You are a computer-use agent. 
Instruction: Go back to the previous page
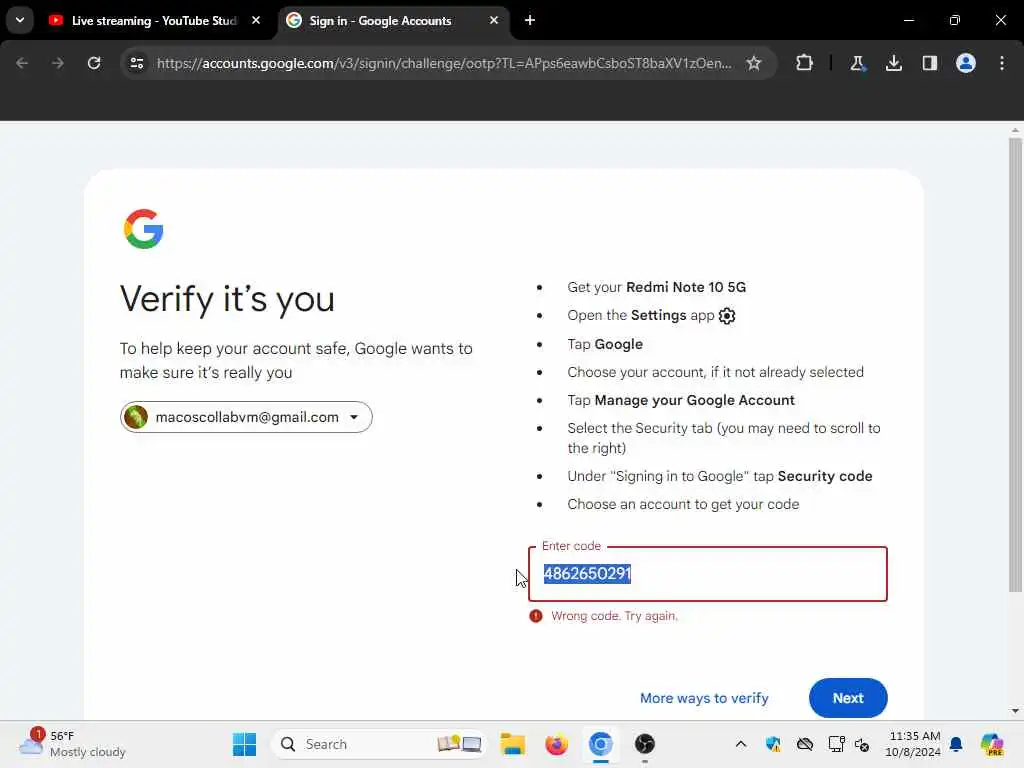click(x=22, y=63)
